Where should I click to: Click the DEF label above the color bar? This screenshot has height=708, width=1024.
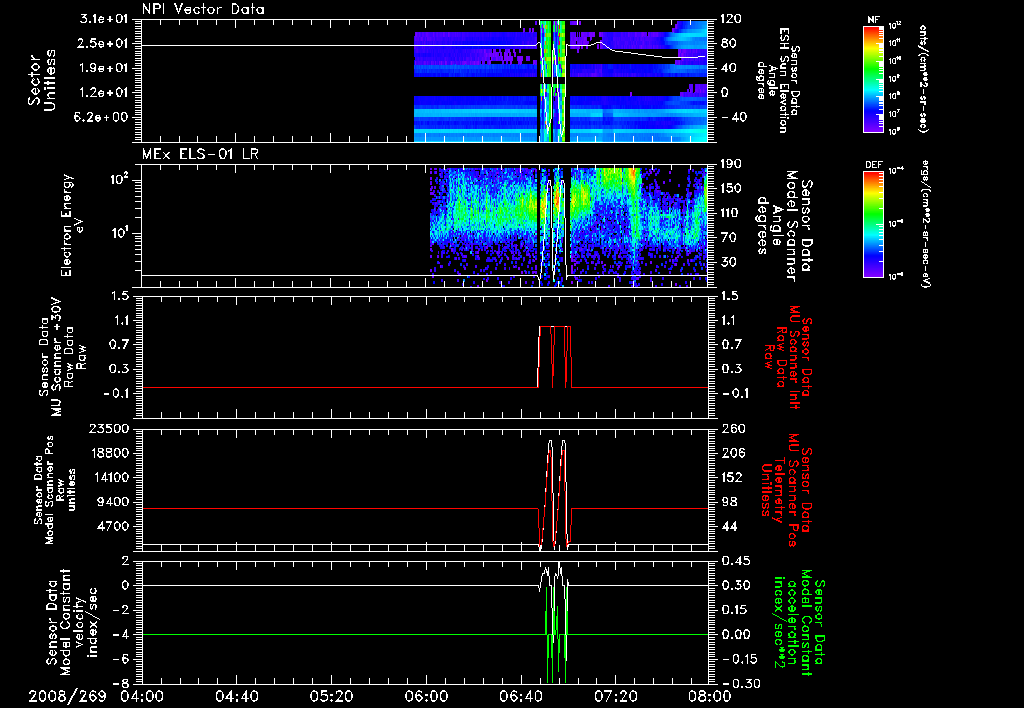tap(873, 165)
